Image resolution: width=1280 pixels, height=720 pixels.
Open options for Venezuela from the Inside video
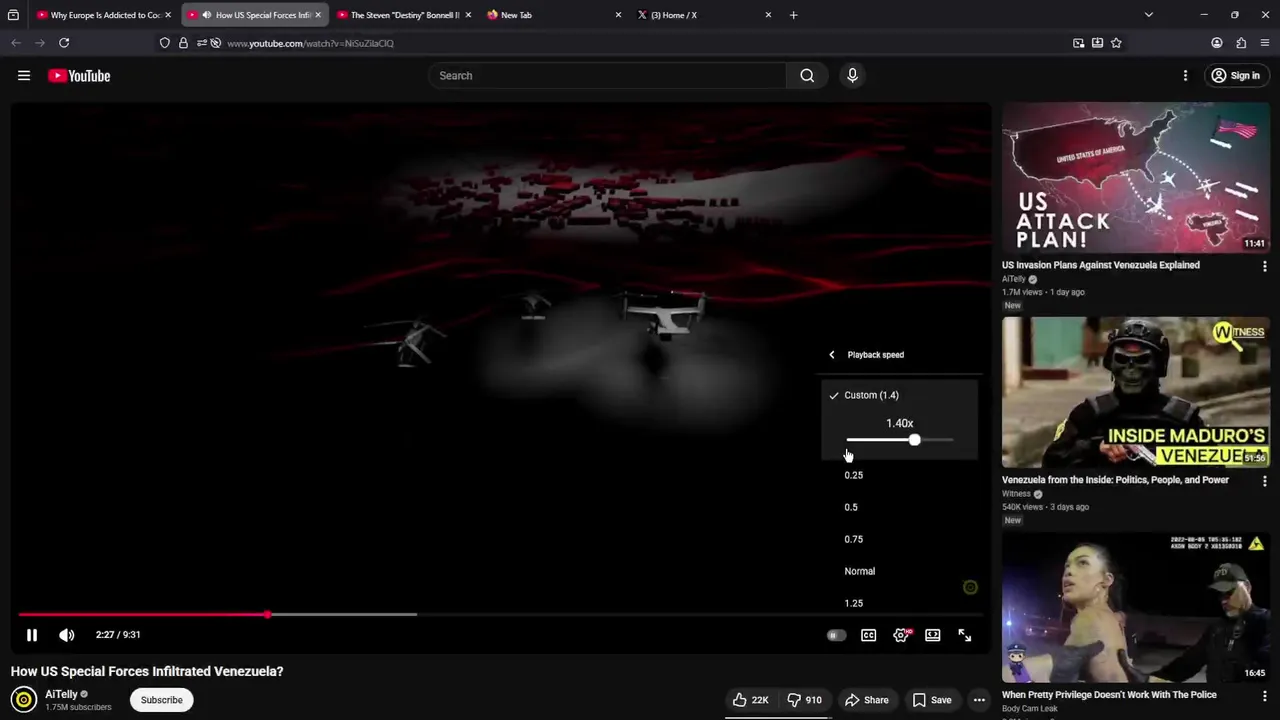tap(1264, 482)
